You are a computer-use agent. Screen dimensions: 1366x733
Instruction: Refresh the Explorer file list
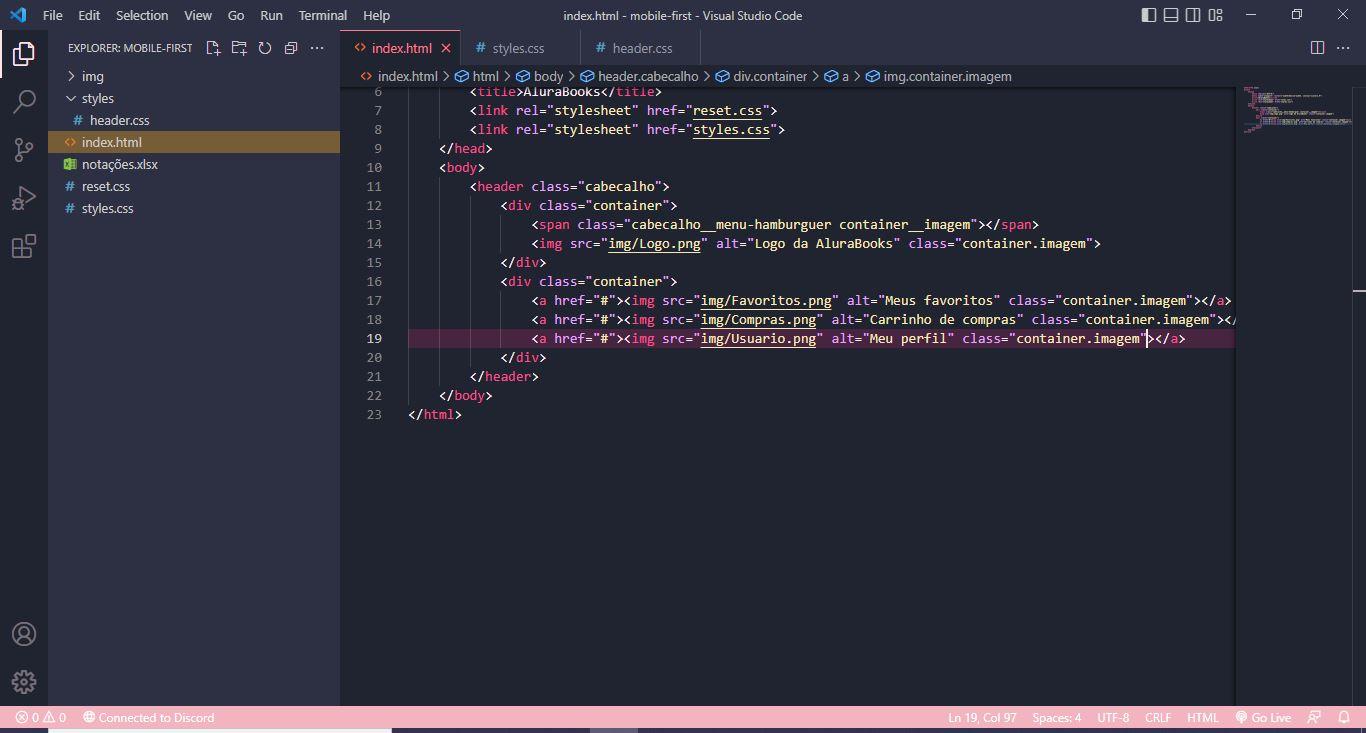(265, 48)
